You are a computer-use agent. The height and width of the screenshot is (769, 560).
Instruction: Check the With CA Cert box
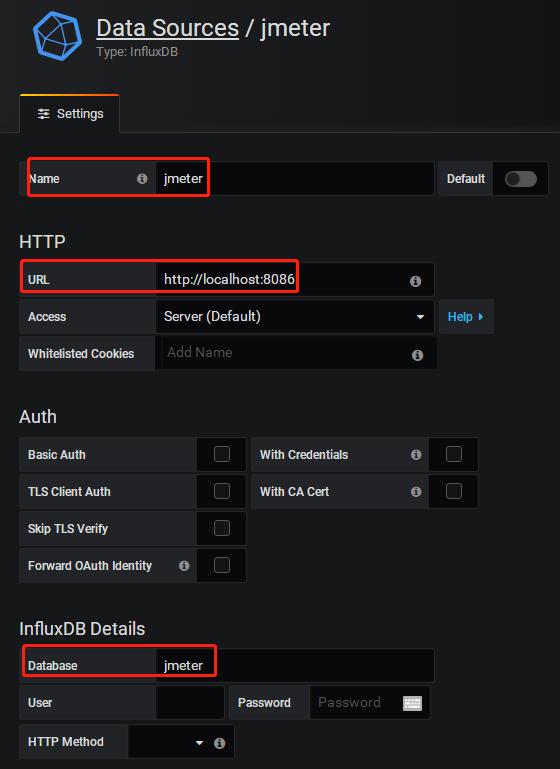point(454,491)
